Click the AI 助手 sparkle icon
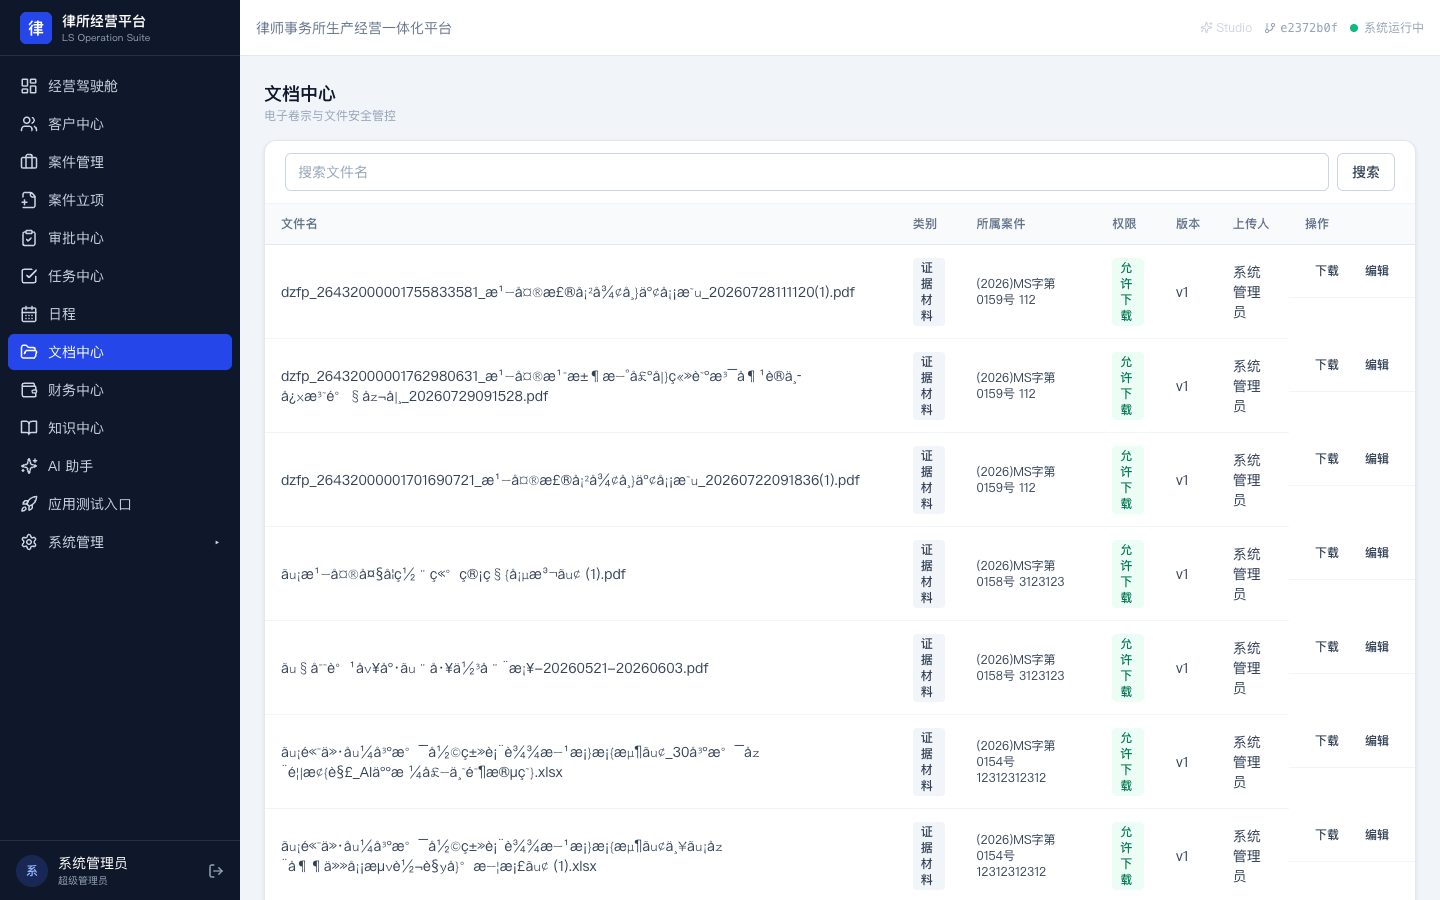This screenshot has width=1440, height=900. [29, 466]
